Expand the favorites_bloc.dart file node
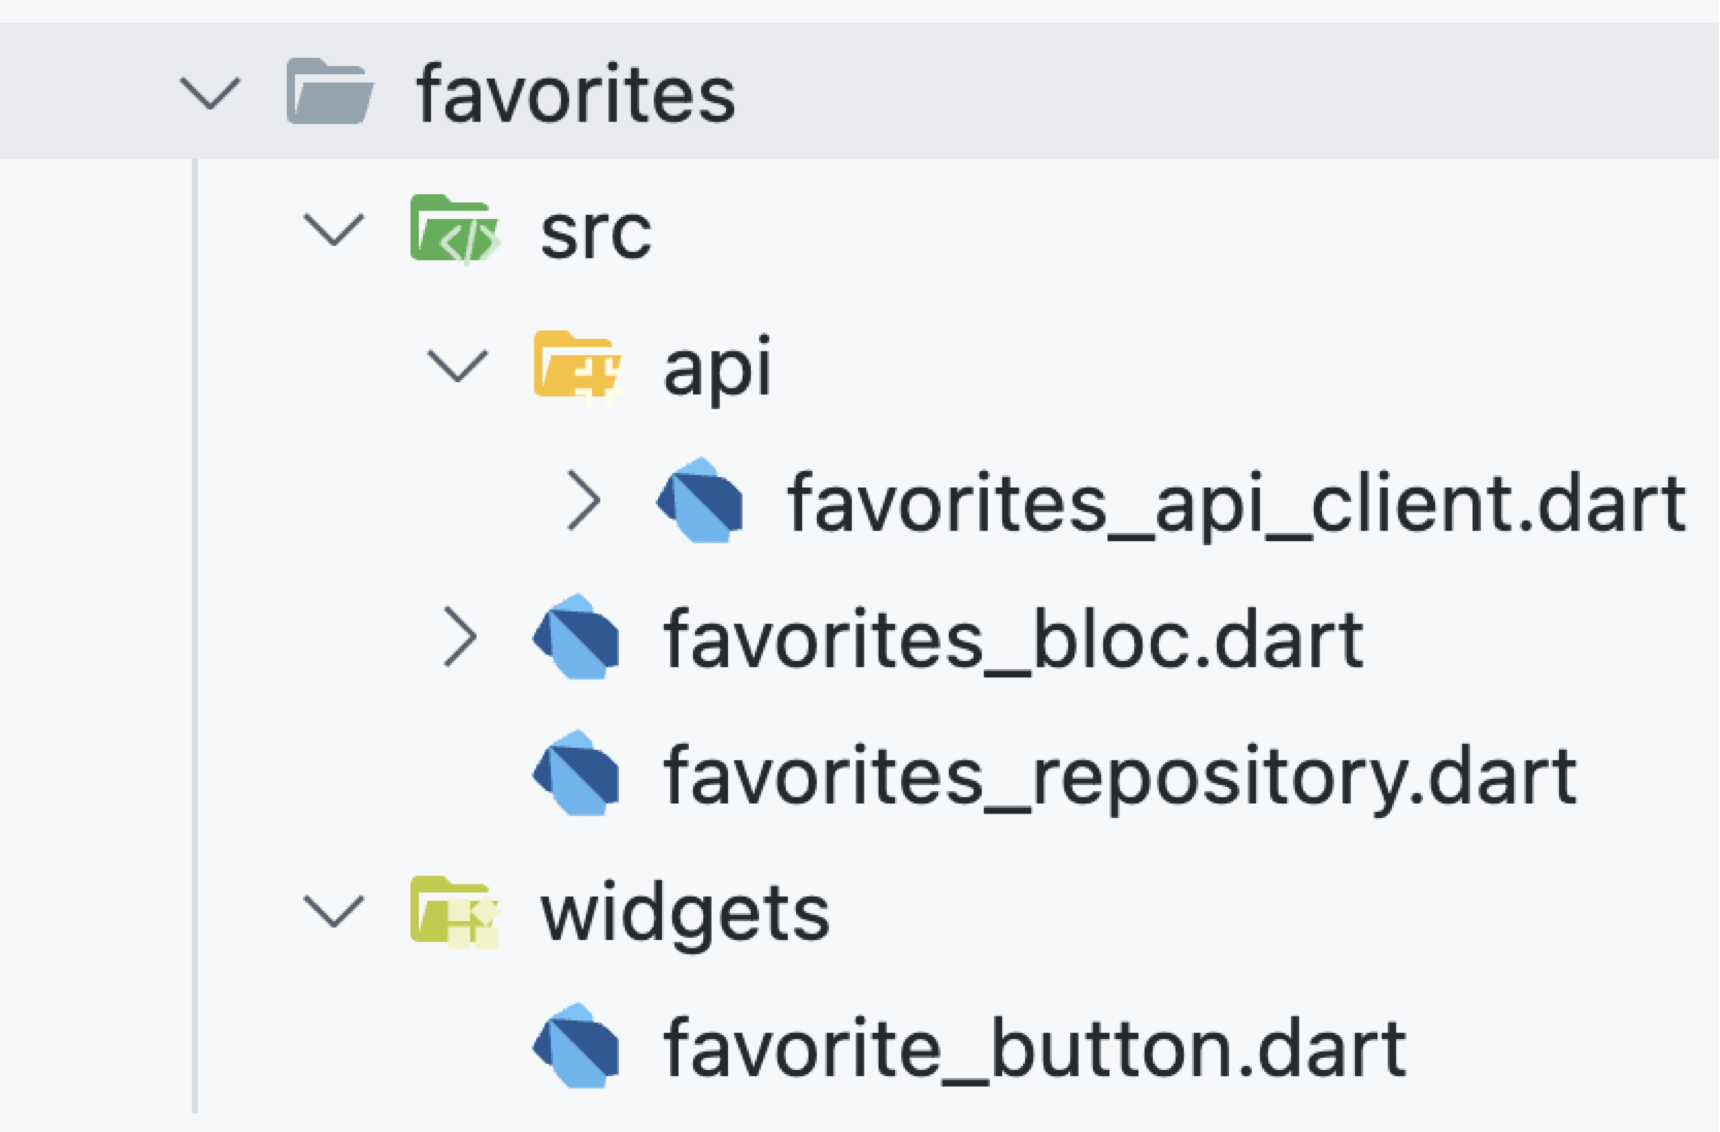 (460, 637)
